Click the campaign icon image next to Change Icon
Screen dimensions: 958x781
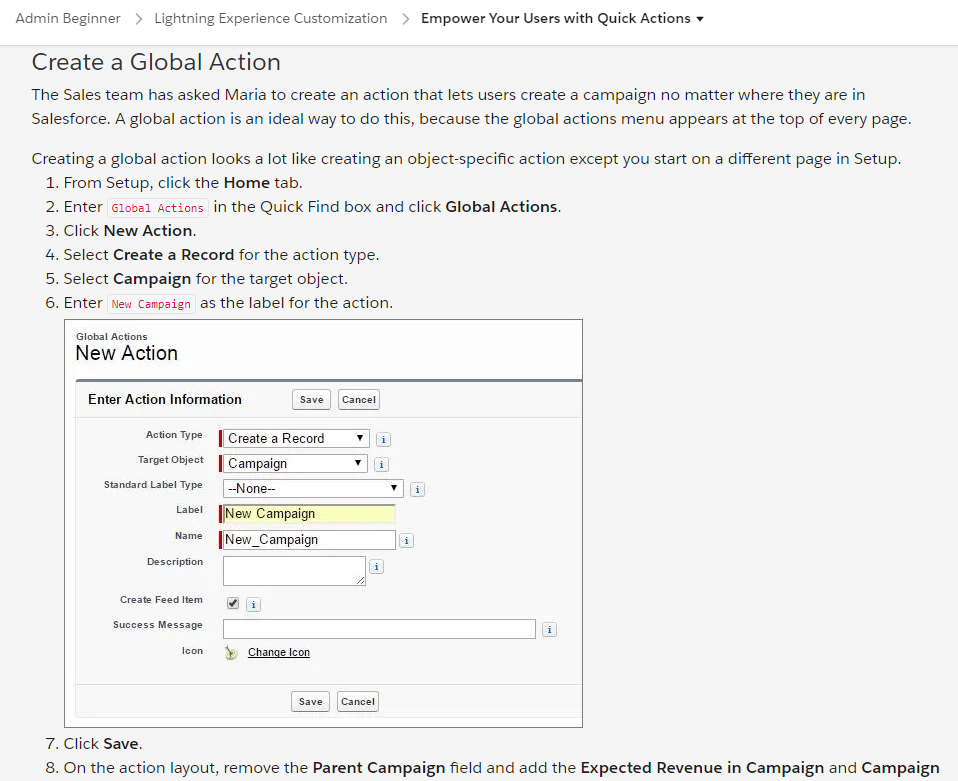point(231,653)
